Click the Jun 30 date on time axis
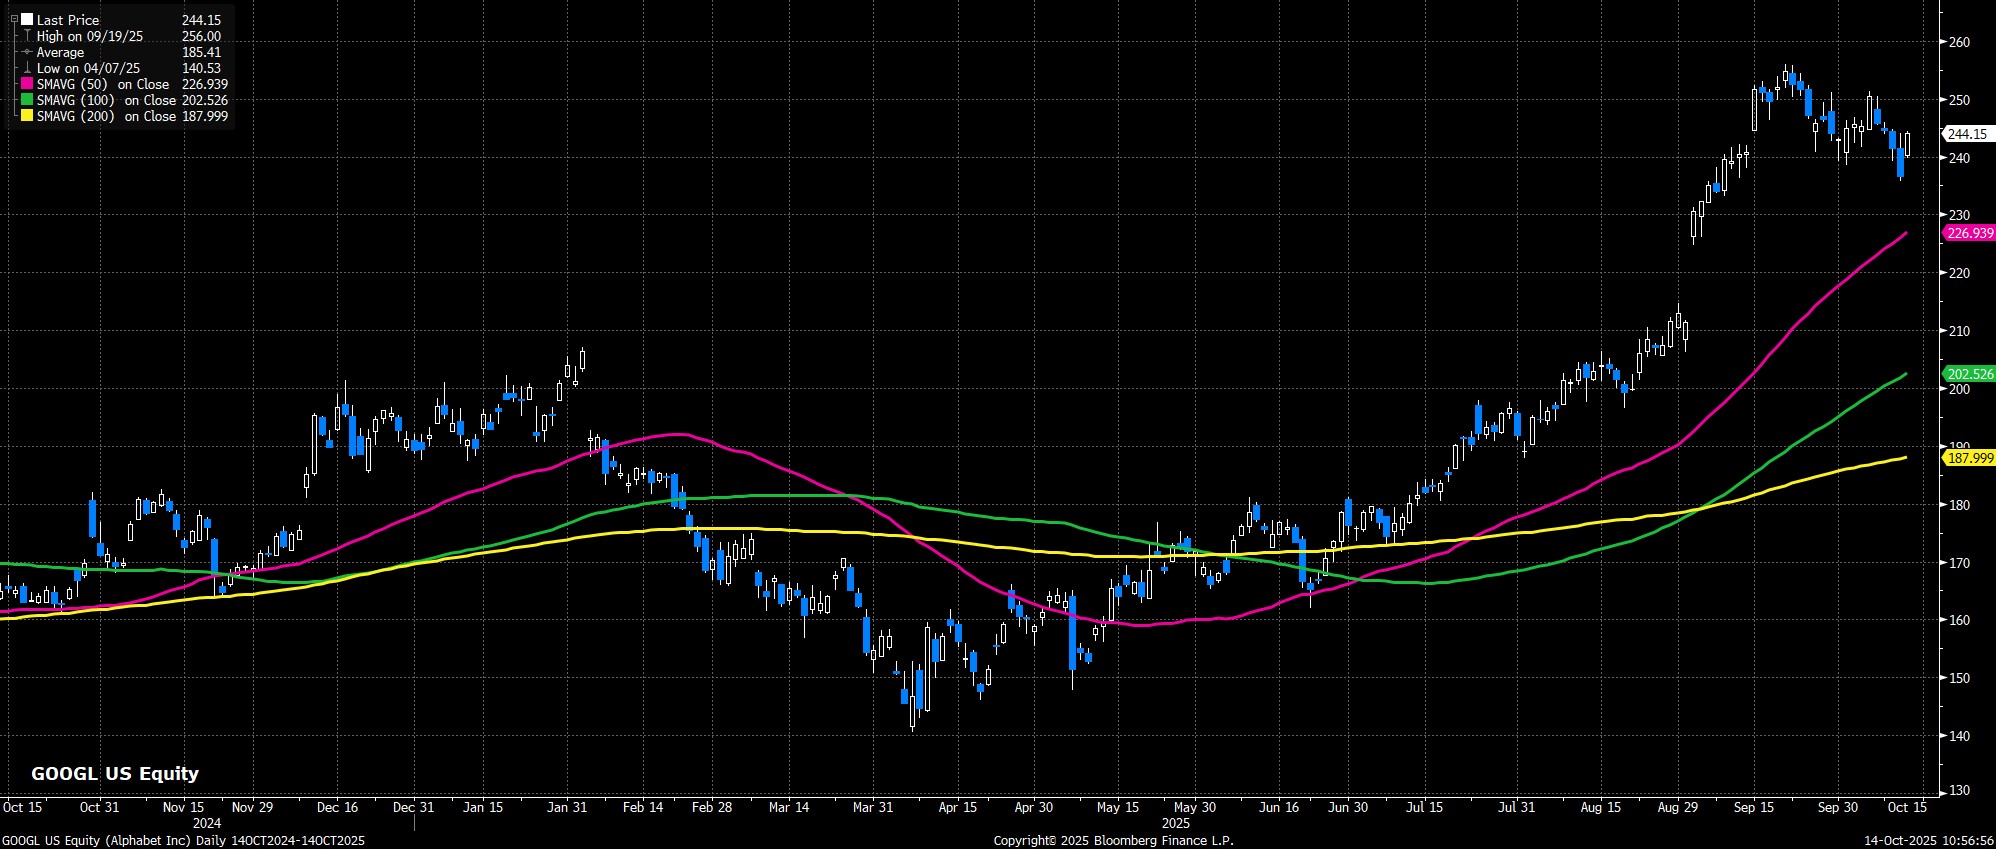The height and width of the screenshot is (849, 1996). click(x=1348, y=807)
